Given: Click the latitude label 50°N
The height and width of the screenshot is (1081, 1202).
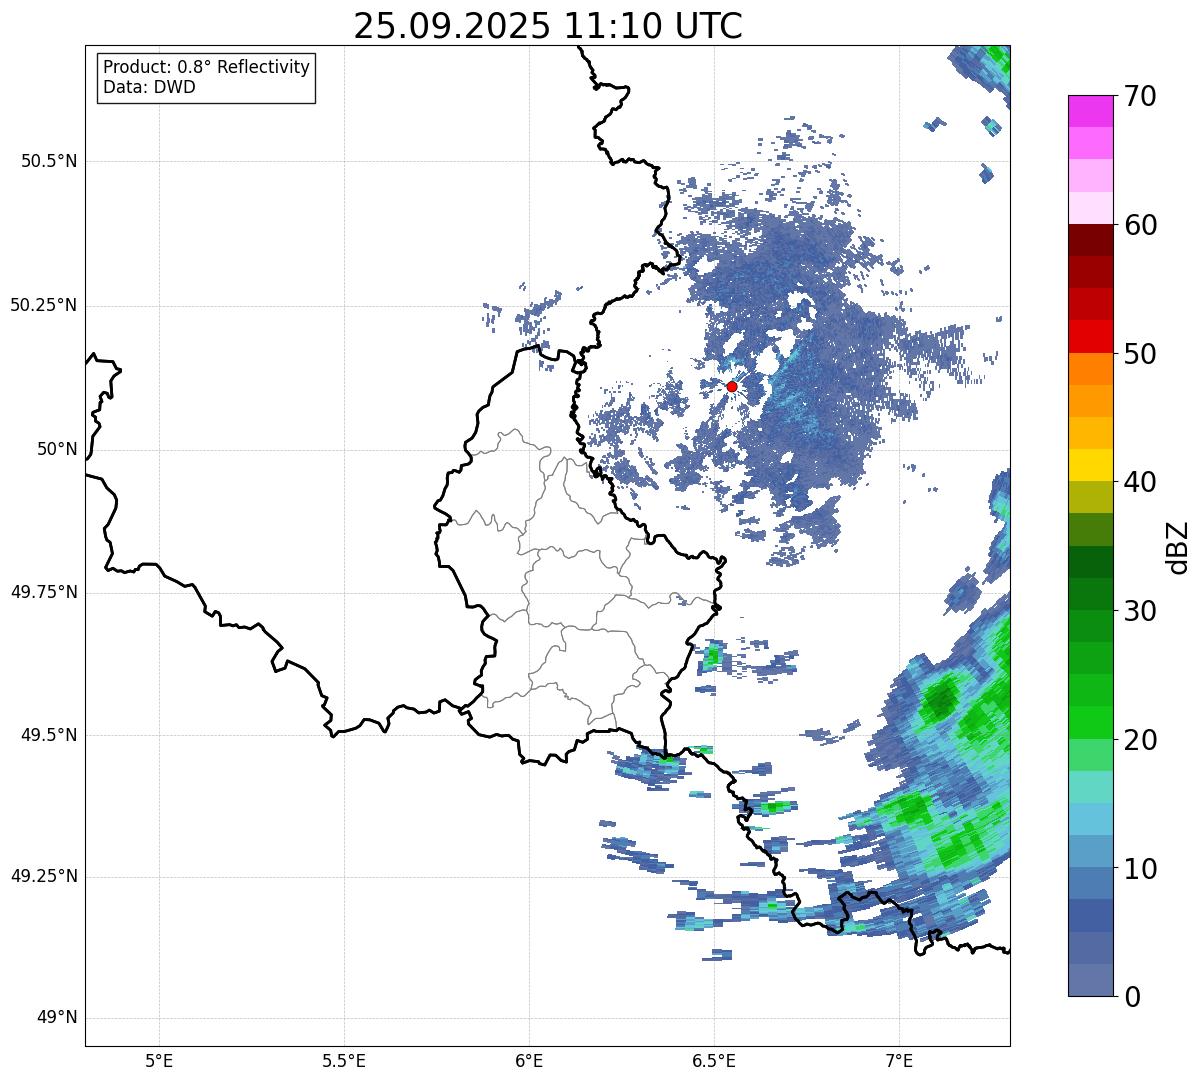Looking at the screenshot, I should [x=57, y=449].
